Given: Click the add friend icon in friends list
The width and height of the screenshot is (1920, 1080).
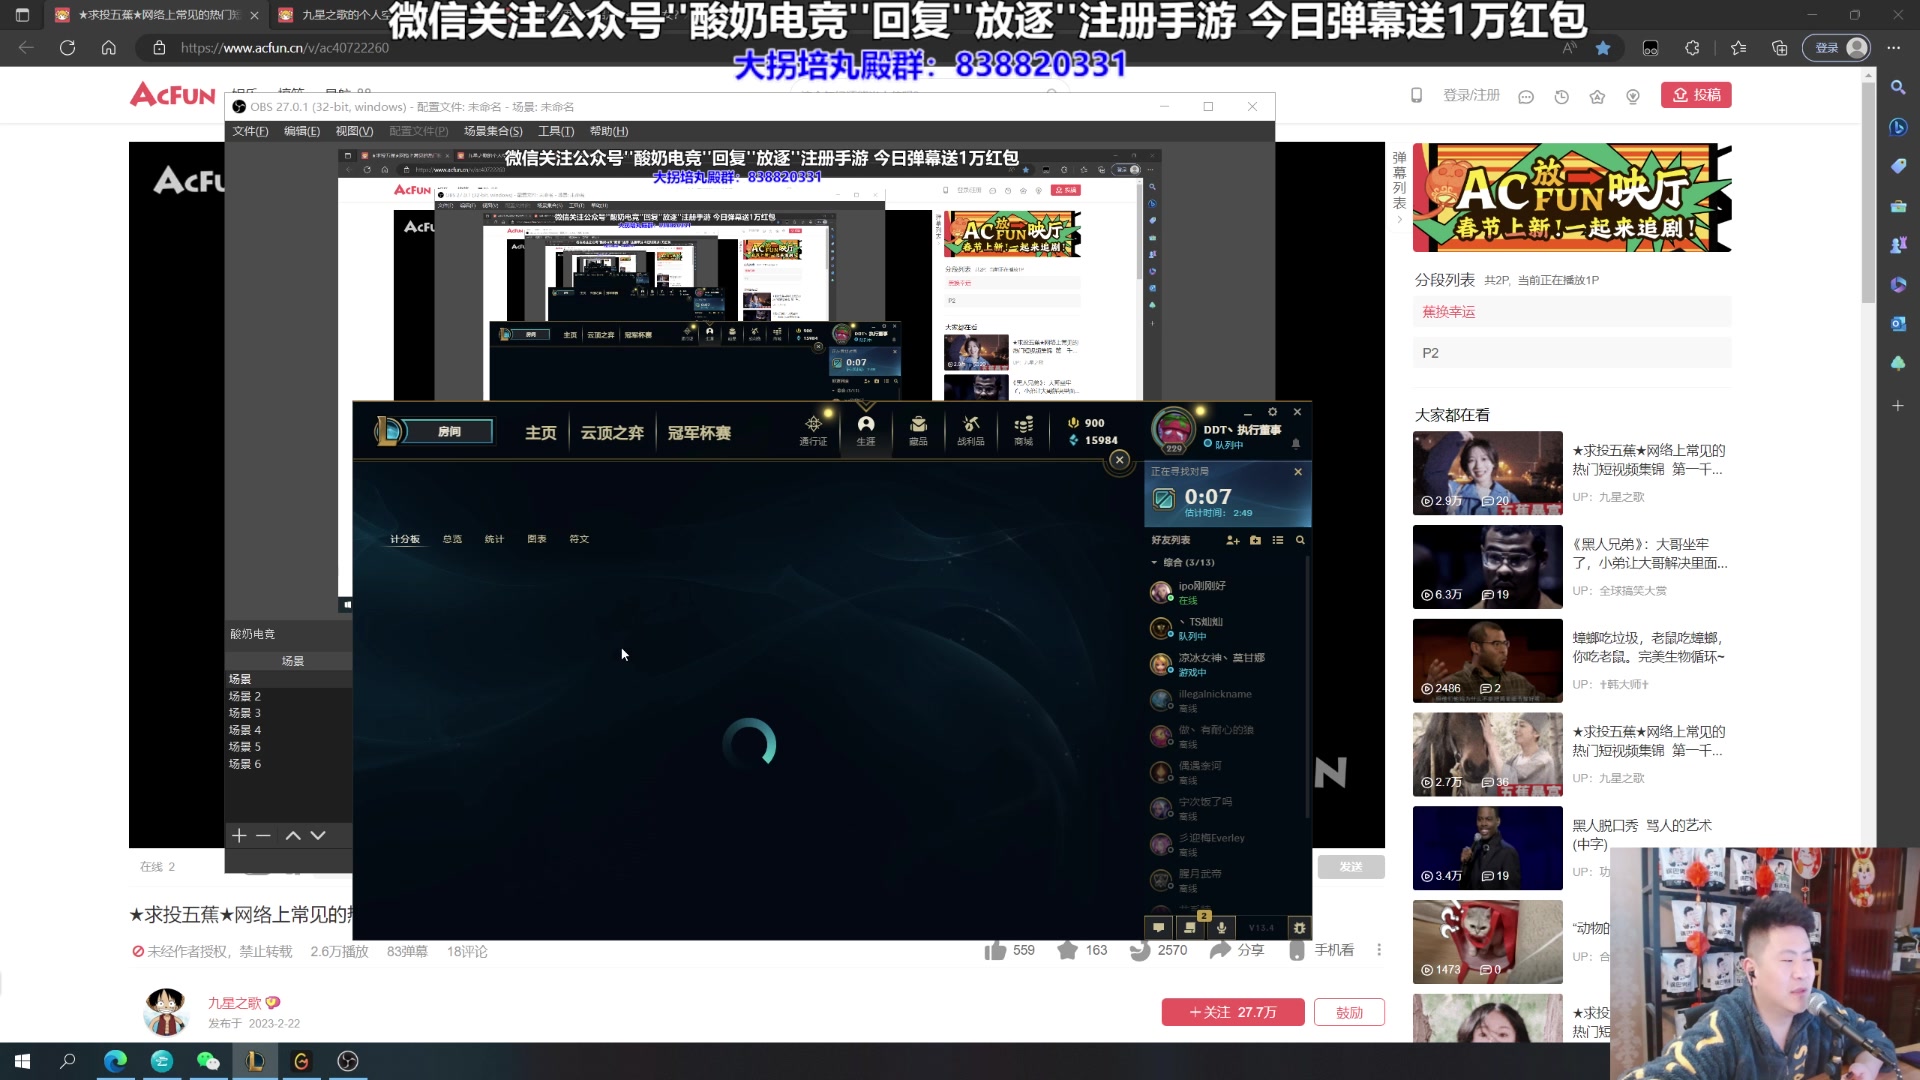Looking at the screenshot, I should pyautogui.click(x=1233, y=540).
